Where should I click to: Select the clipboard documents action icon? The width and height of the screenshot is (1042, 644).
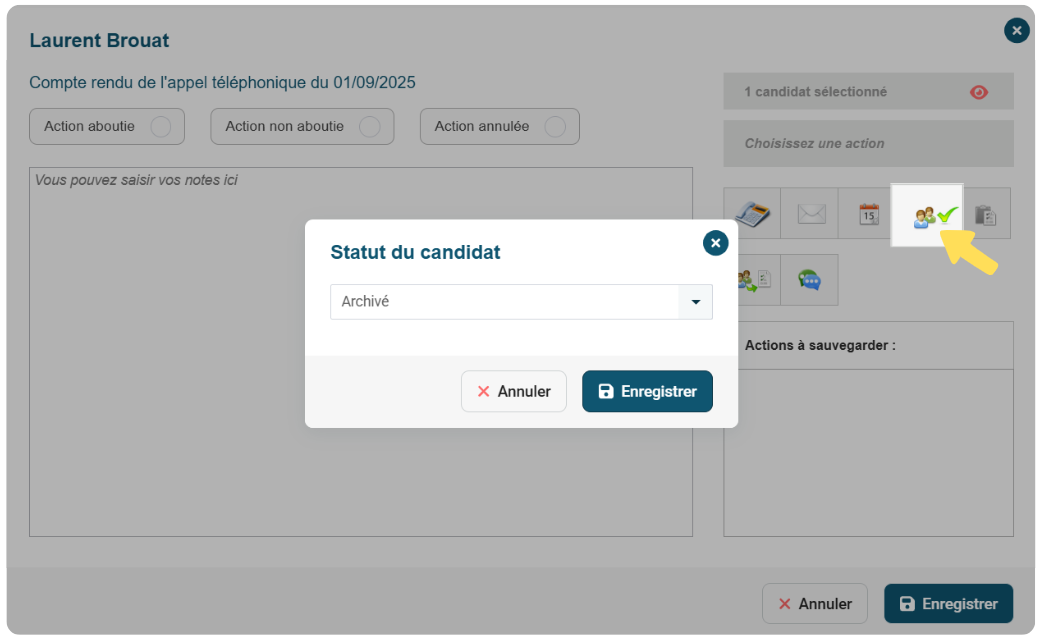[x=986, y=215]
